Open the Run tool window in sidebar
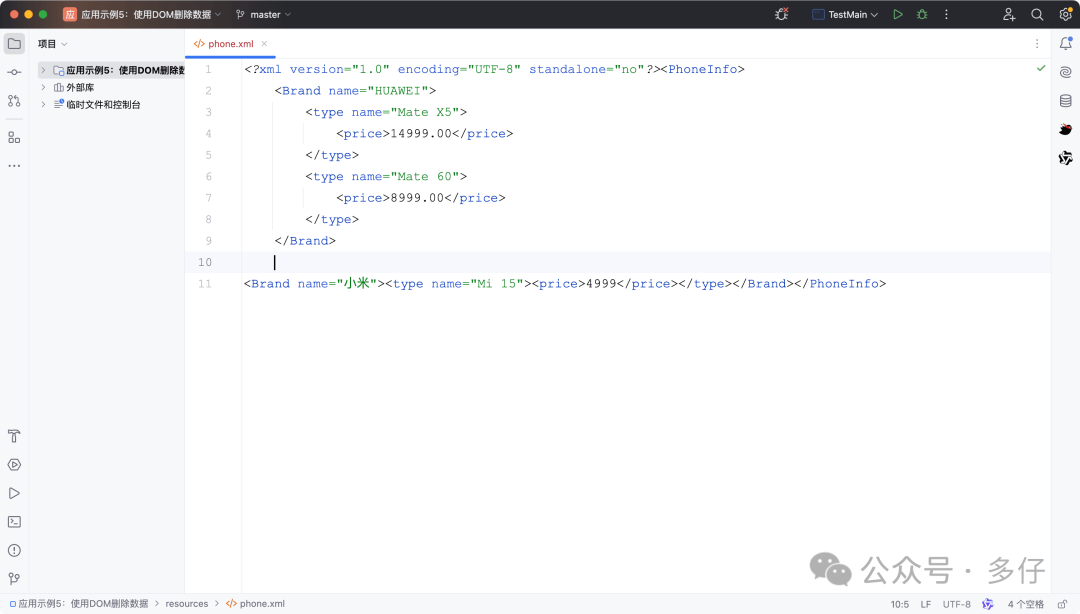 (14, 493)
